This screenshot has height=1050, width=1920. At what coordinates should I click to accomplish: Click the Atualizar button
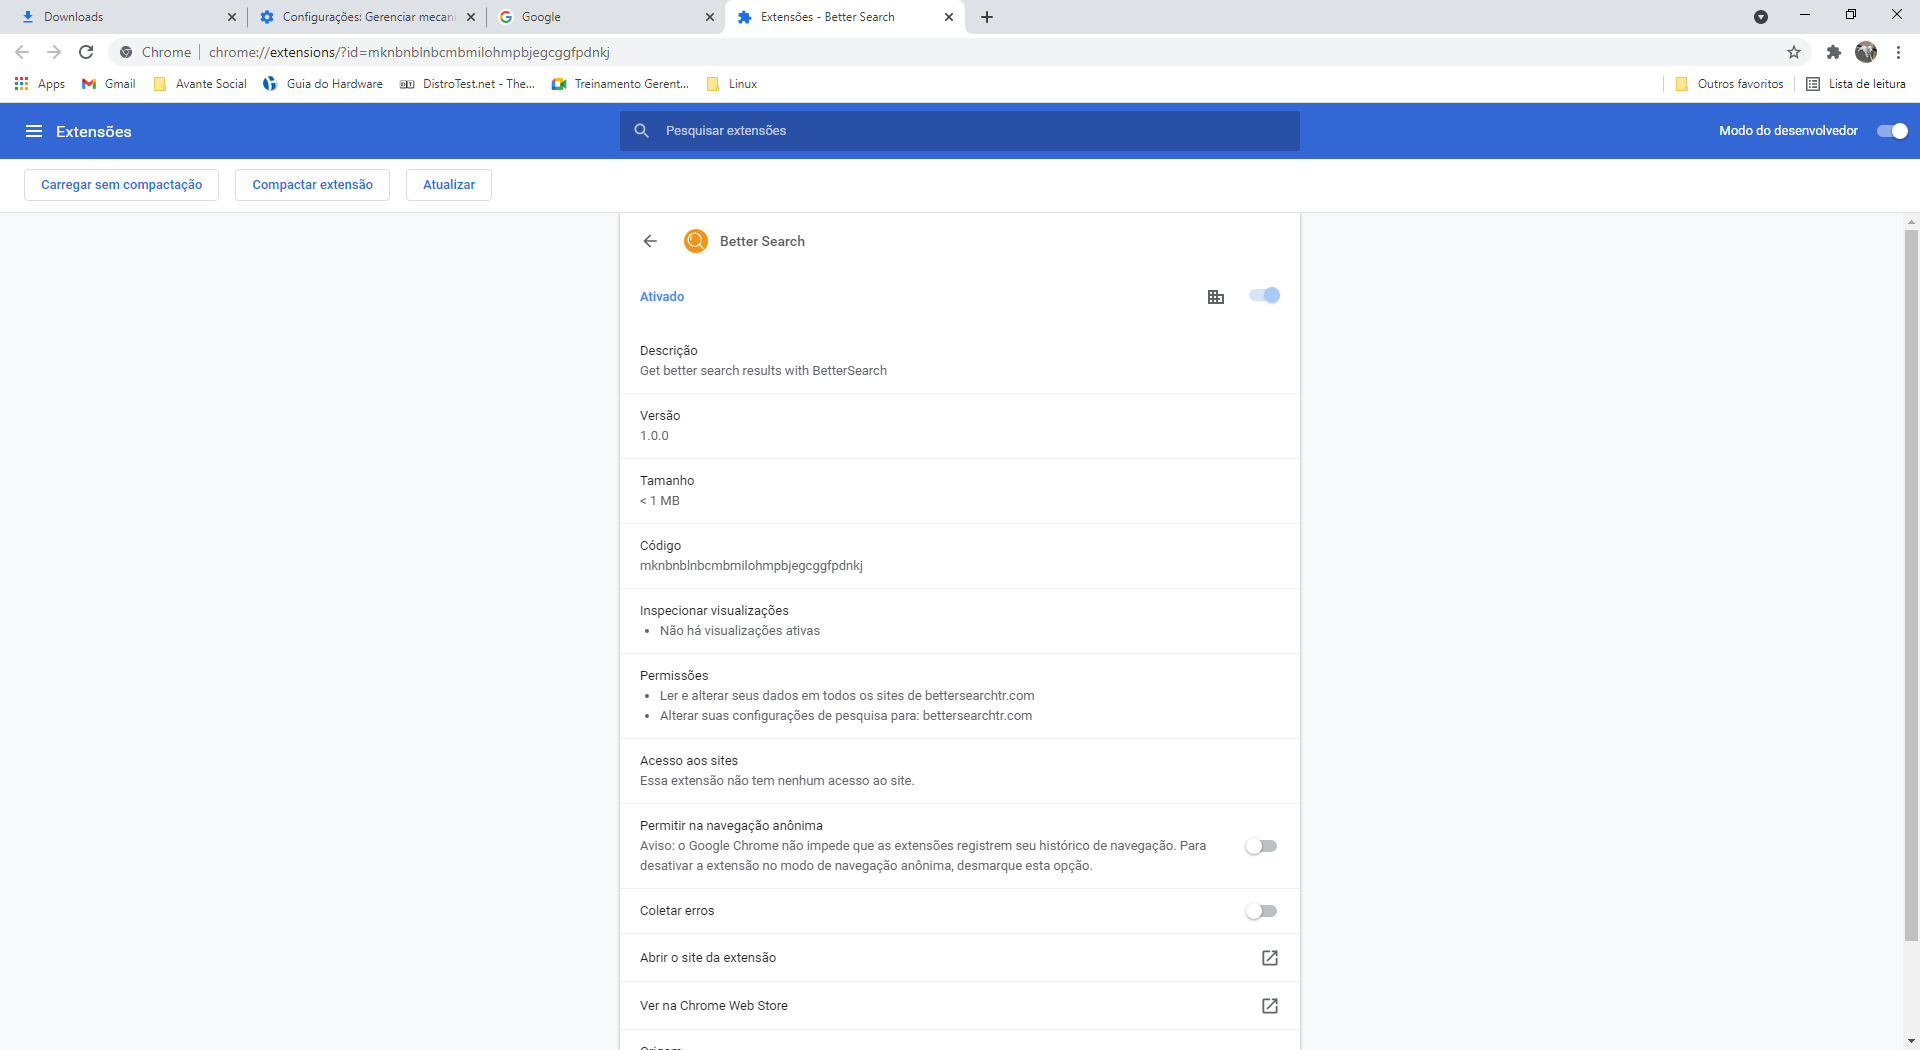click(449, 185)
